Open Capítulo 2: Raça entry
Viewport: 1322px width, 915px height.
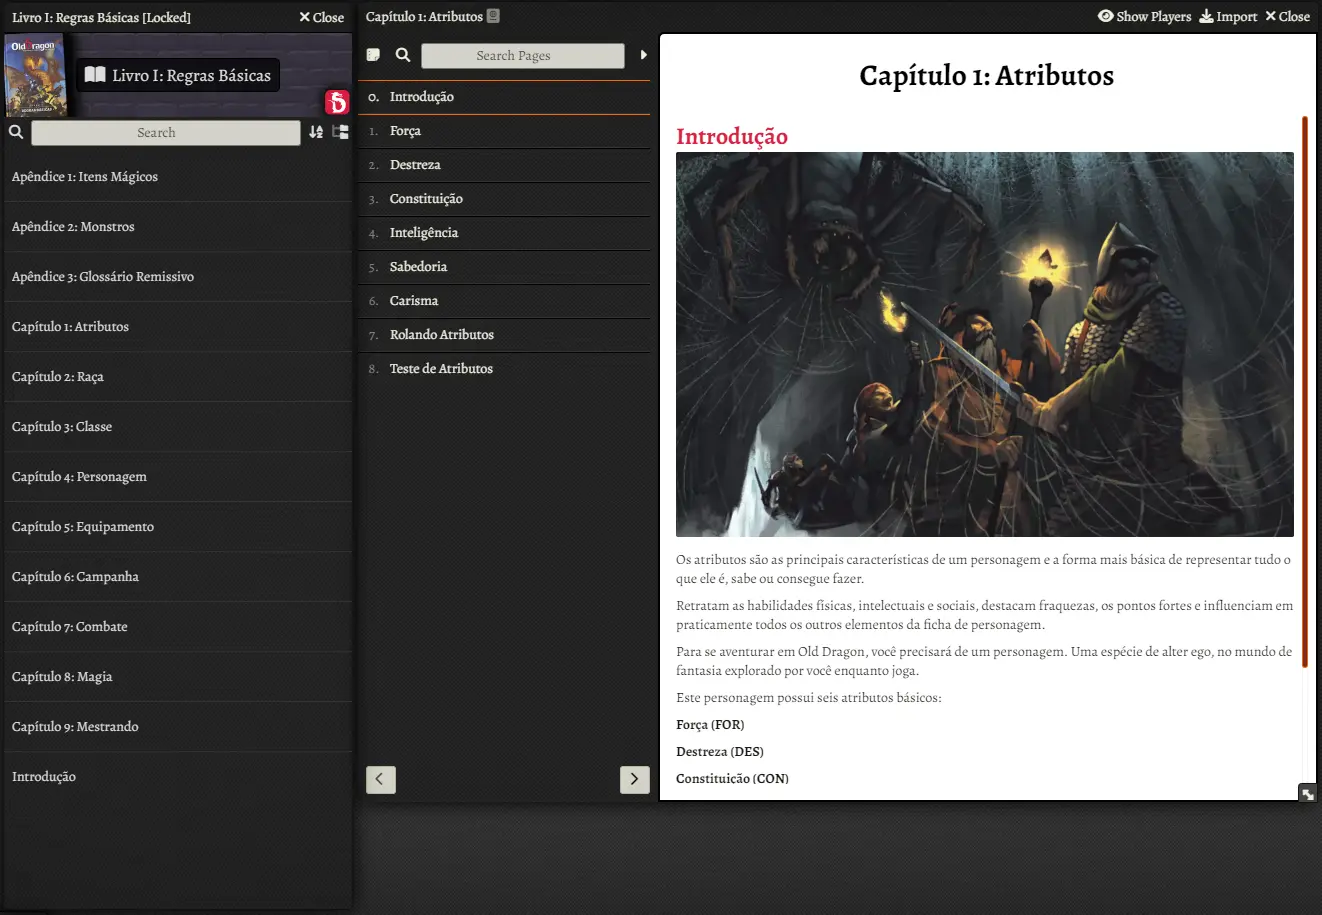point(178,377)
